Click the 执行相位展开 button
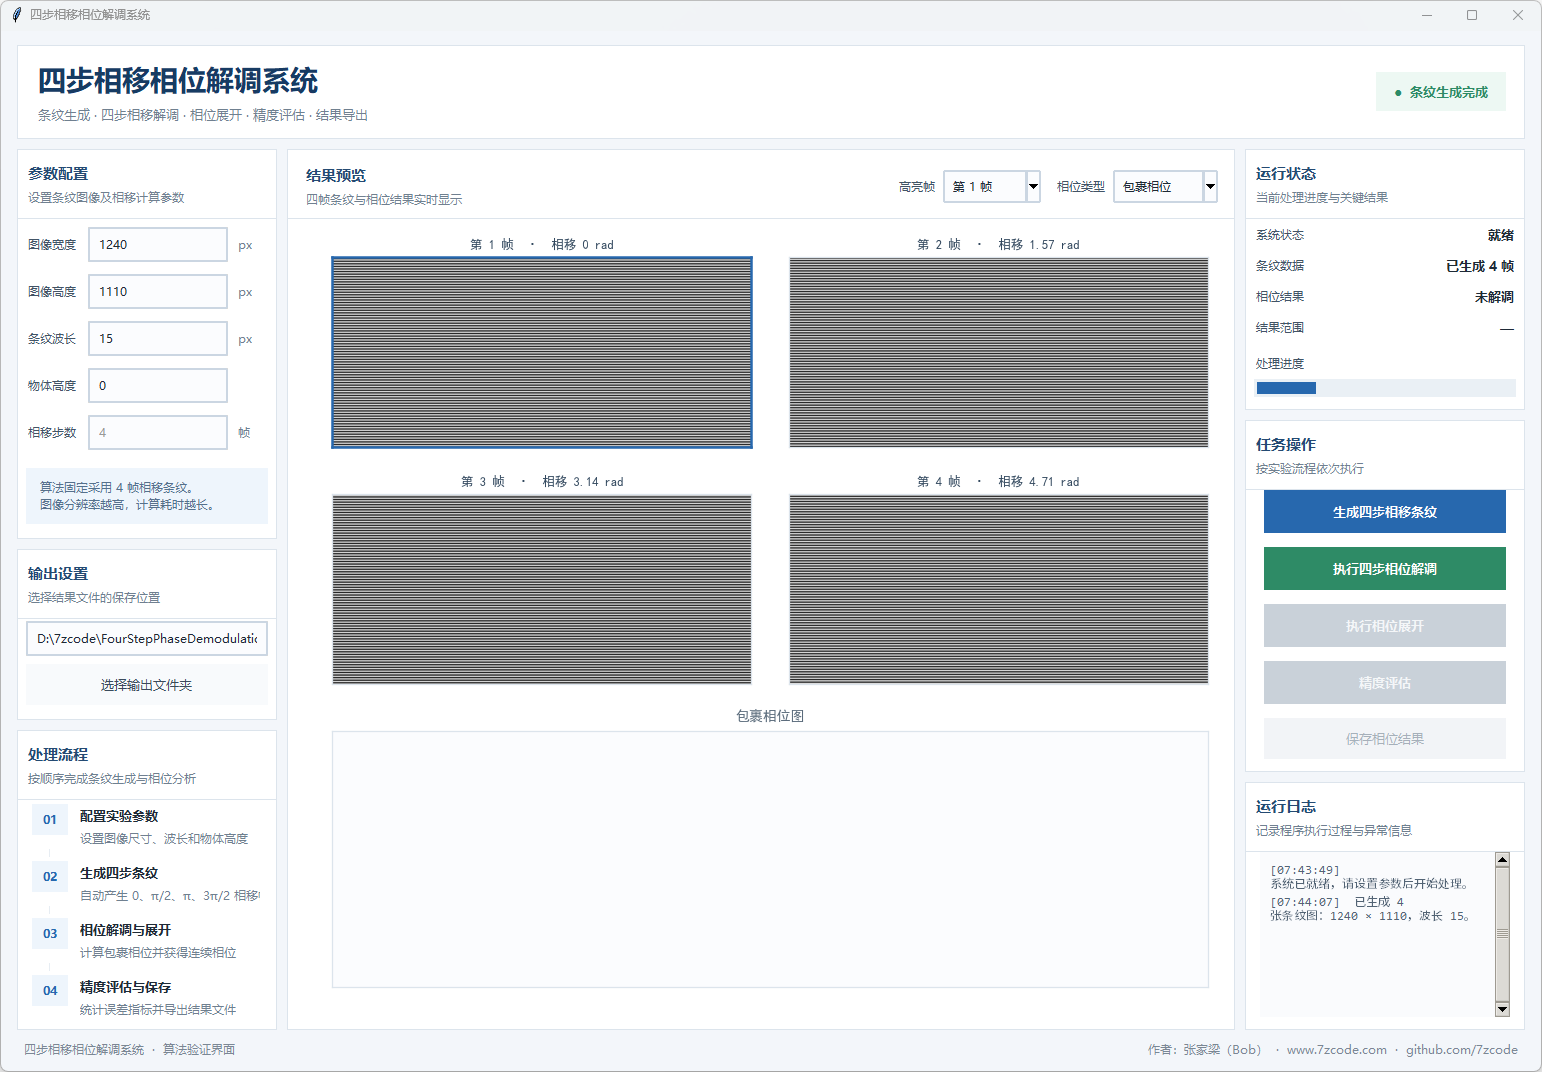 pyautogui.click(x=1384, y=626)
